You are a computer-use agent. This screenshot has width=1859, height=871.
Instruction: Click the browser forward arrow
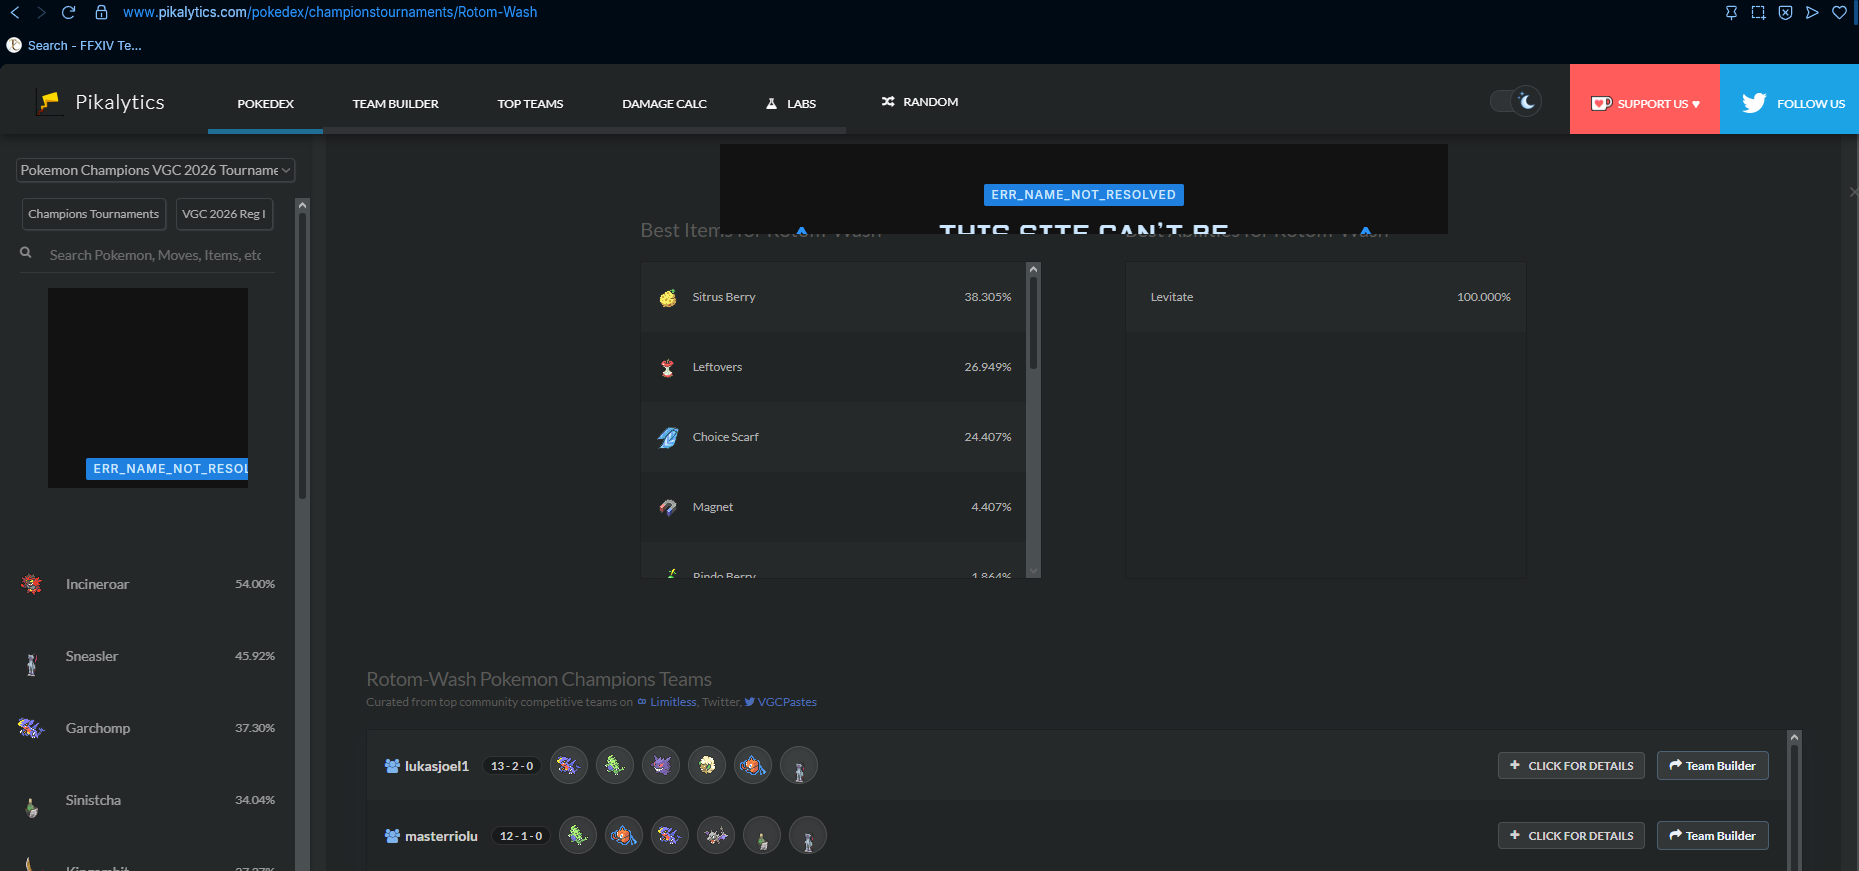(41, 12)
